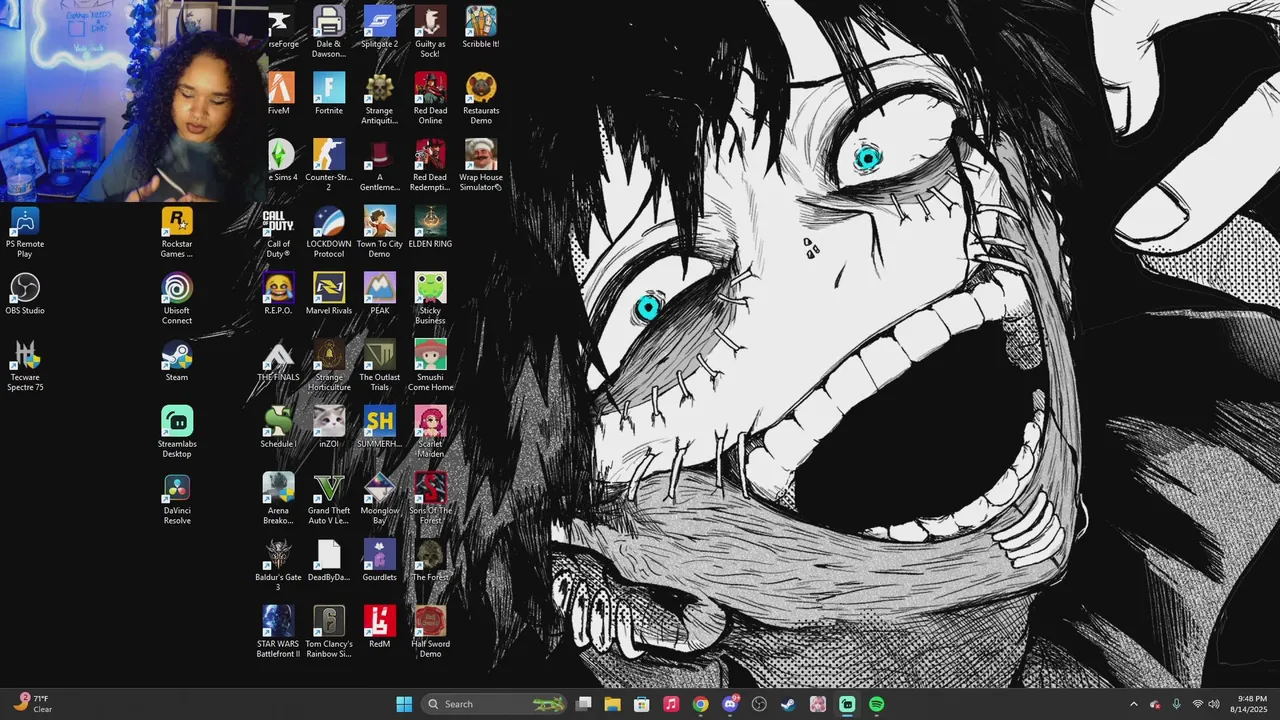Viewport: 1280px width, 720px height.
Task: Open Microsoft Store from the taskbar
Action: click(642, 704)
